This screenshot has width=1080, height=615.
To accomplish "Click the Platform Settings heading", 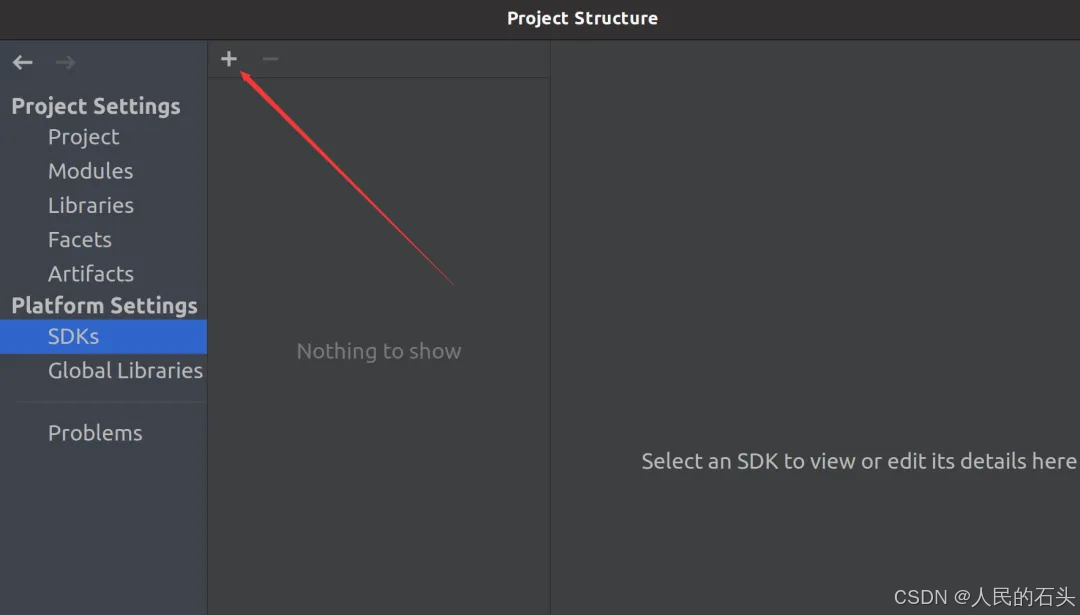I will [104, 305].
